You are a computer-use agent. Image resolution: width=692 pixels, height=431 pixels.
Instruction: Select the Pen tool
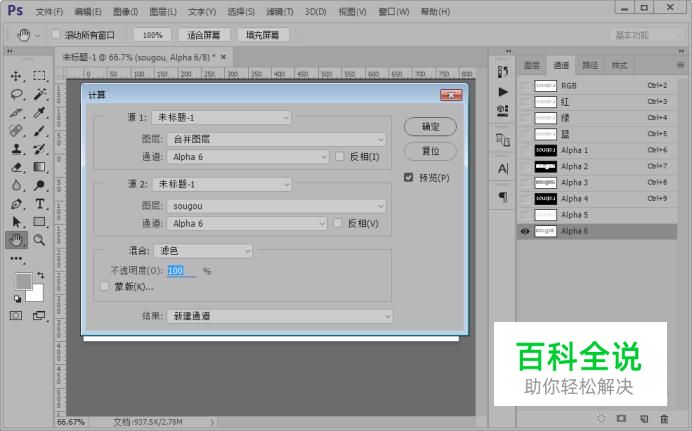point(16,204)
